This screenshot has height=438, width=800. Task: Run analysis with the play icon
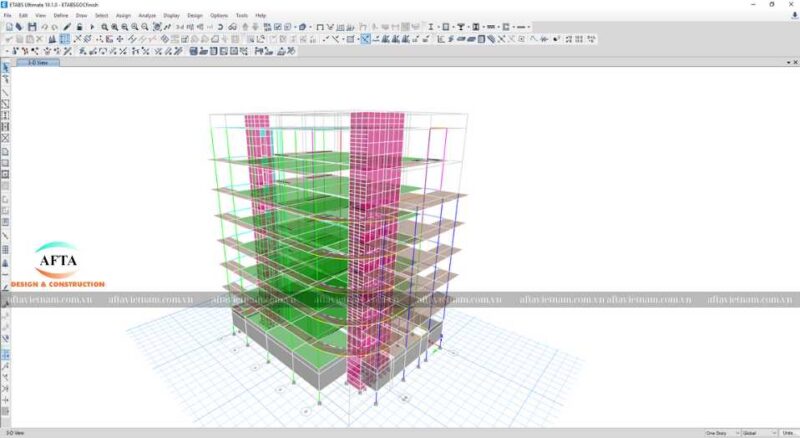(91, 27)
